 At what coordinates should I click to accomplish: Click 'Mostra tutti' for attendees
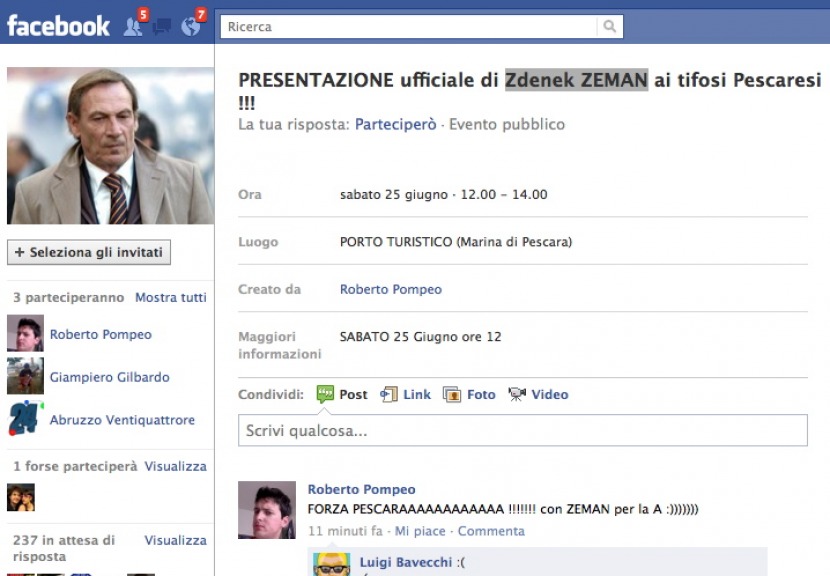click(170, 298)
